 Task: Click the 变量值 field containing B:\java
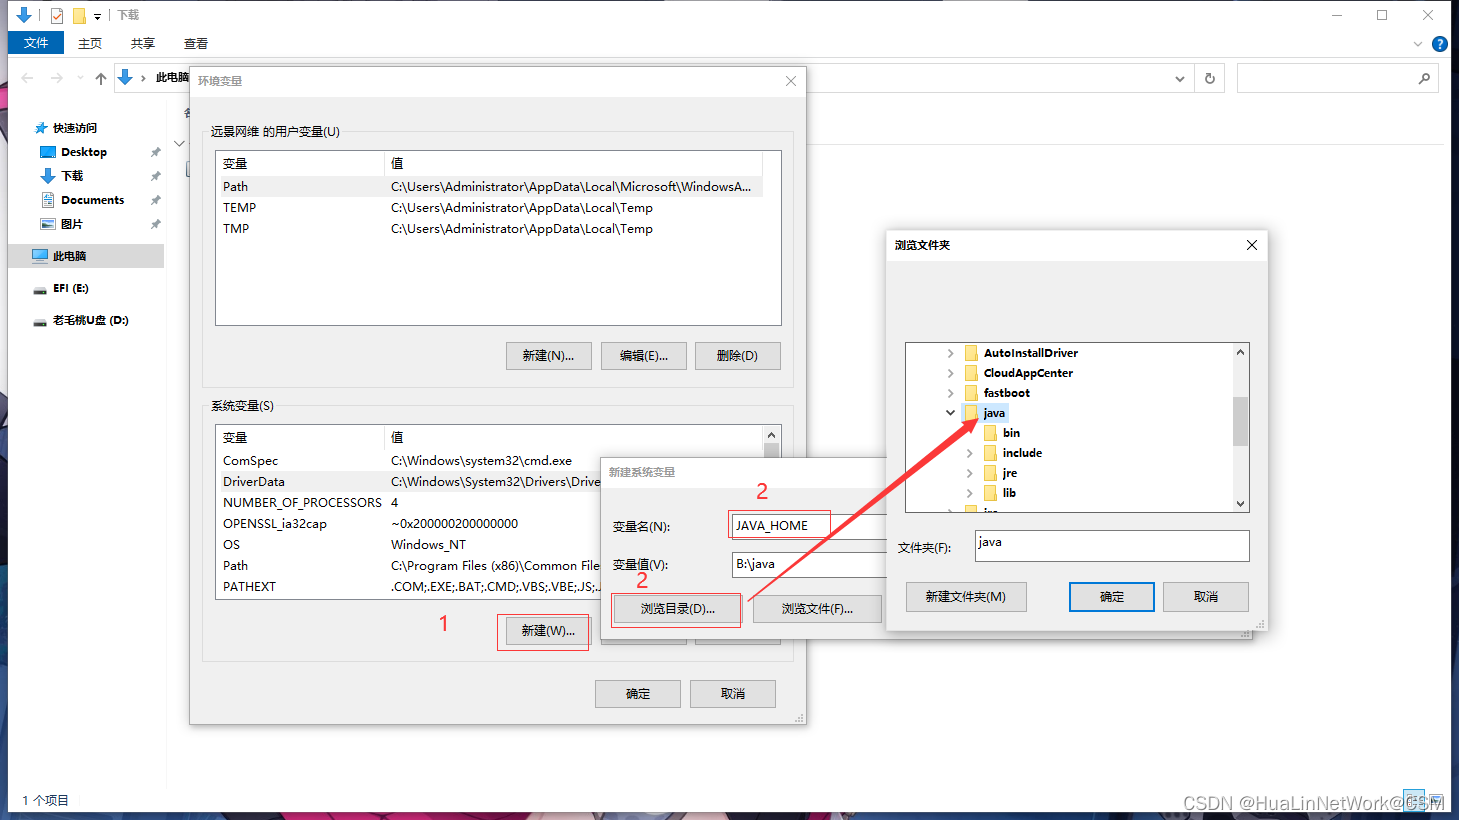[x=808, y=564]
